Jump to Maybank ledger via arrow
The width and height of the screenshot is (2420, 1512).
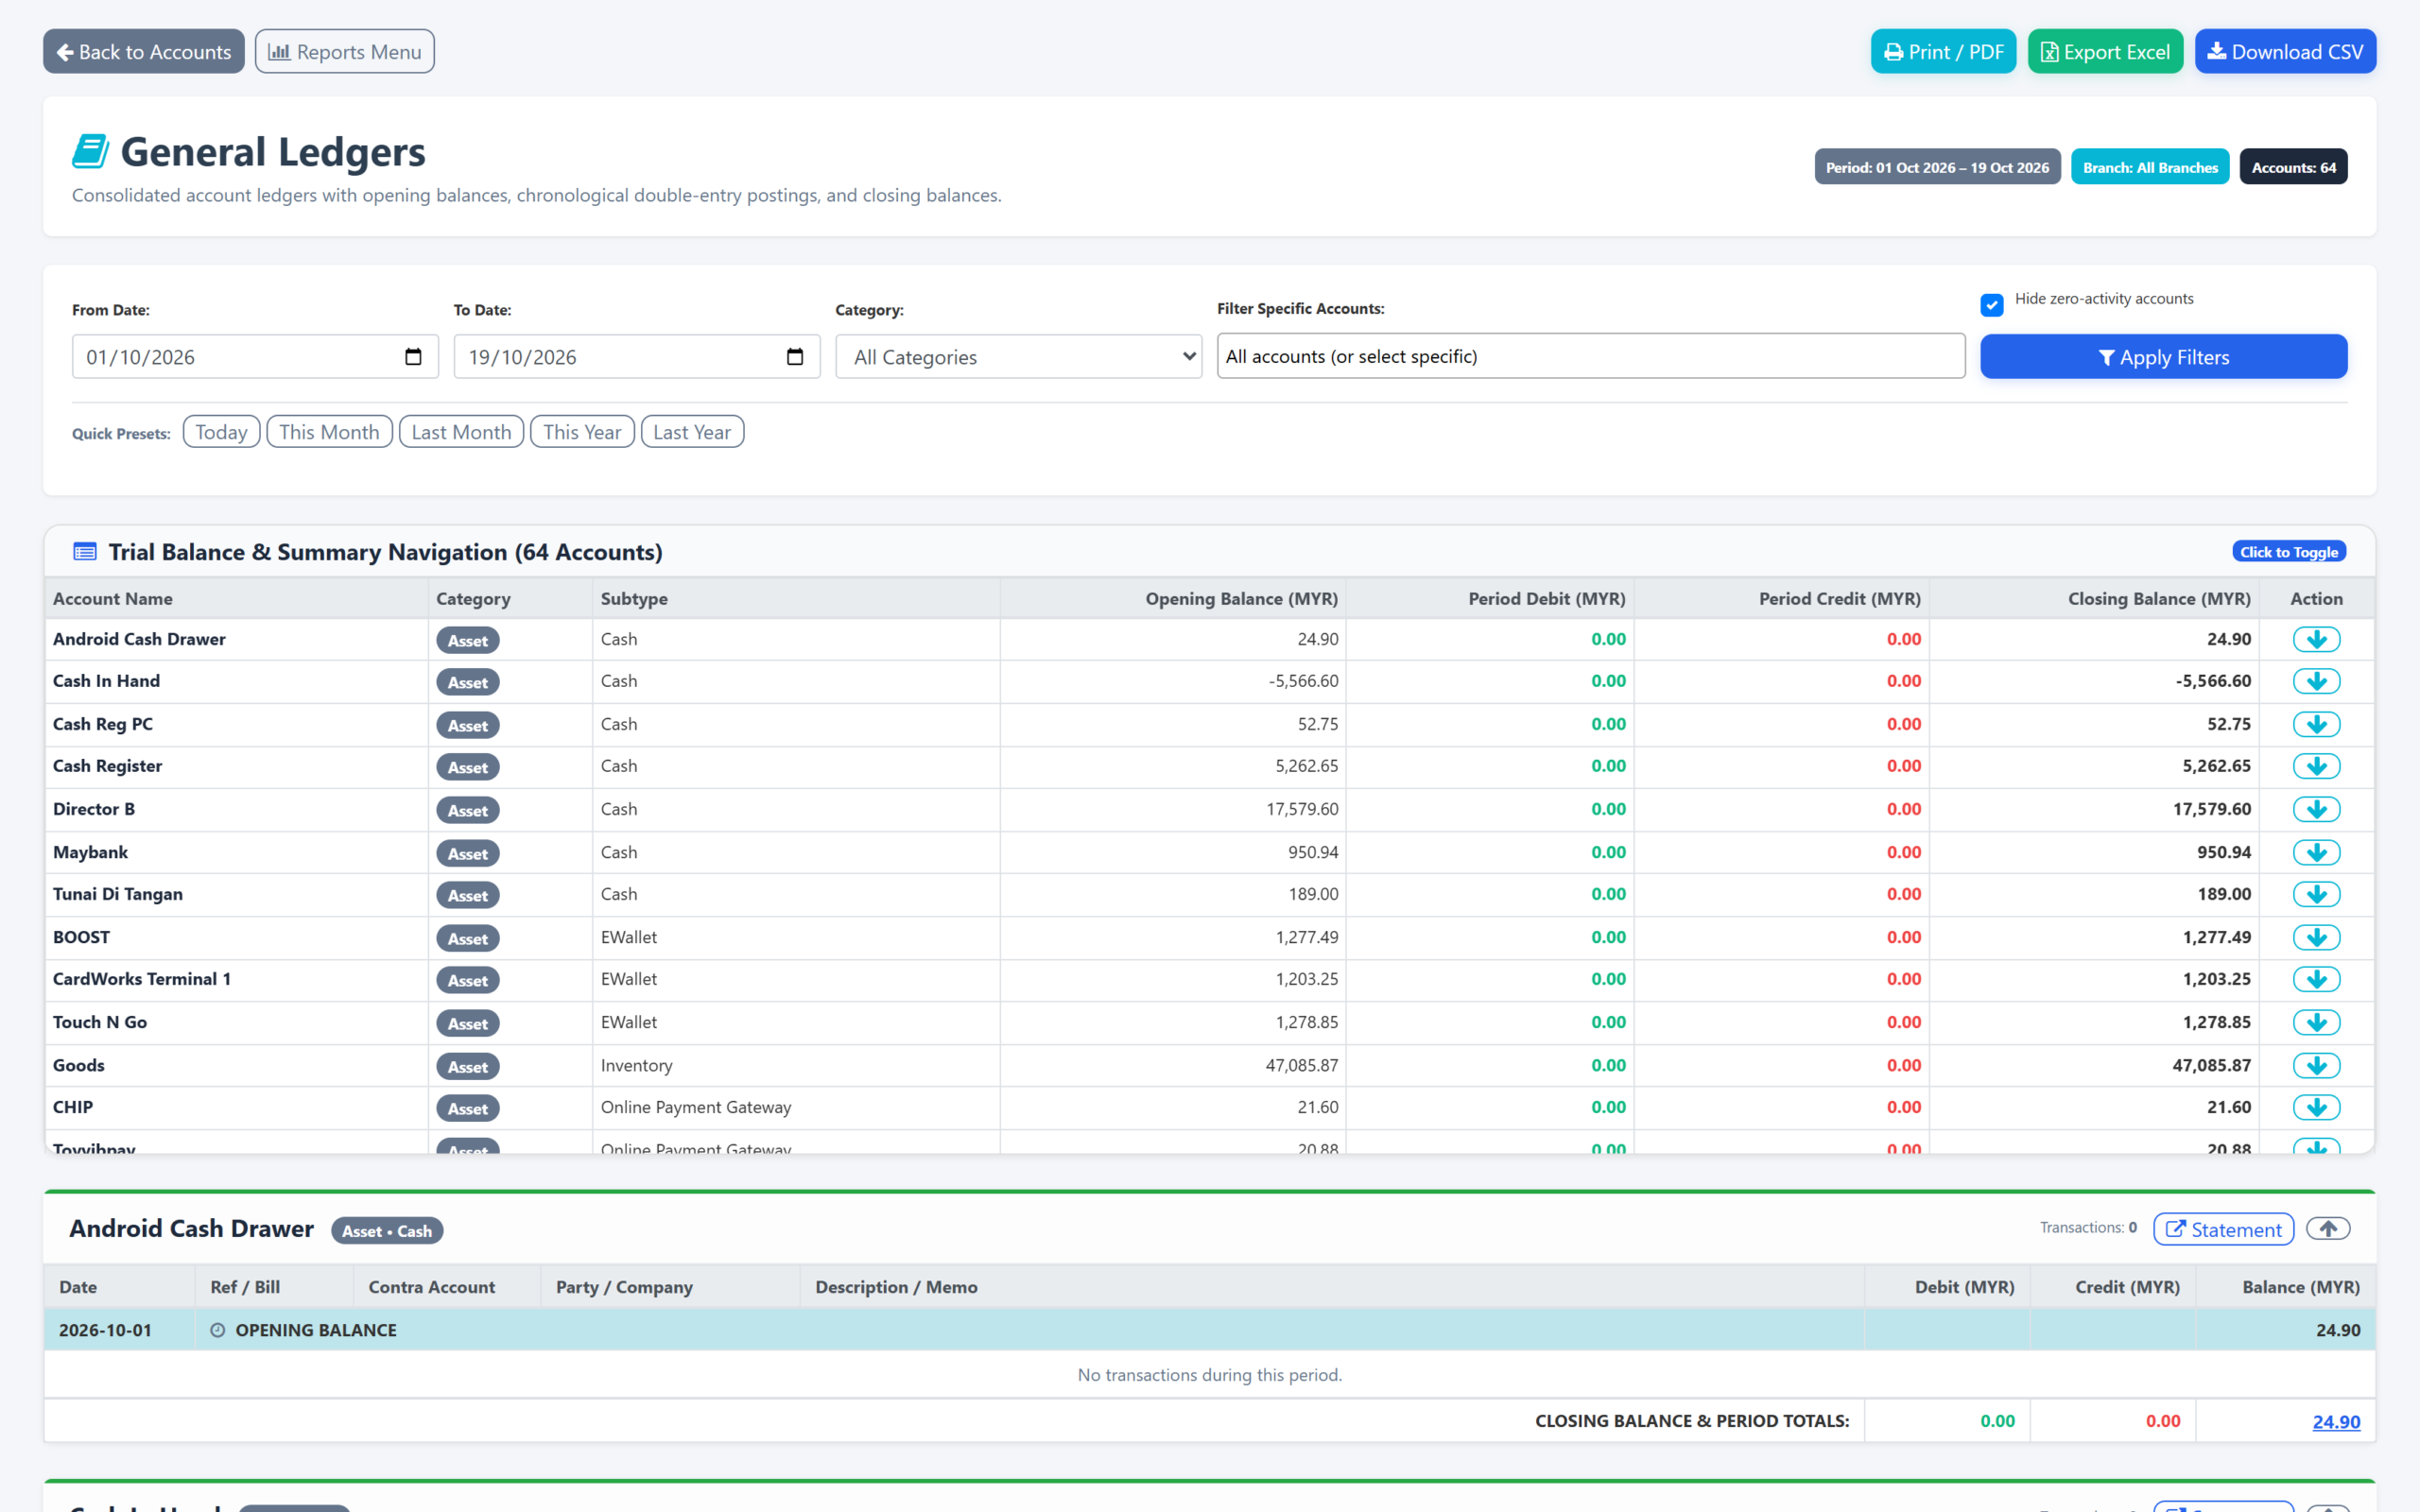pos(2316,852)
